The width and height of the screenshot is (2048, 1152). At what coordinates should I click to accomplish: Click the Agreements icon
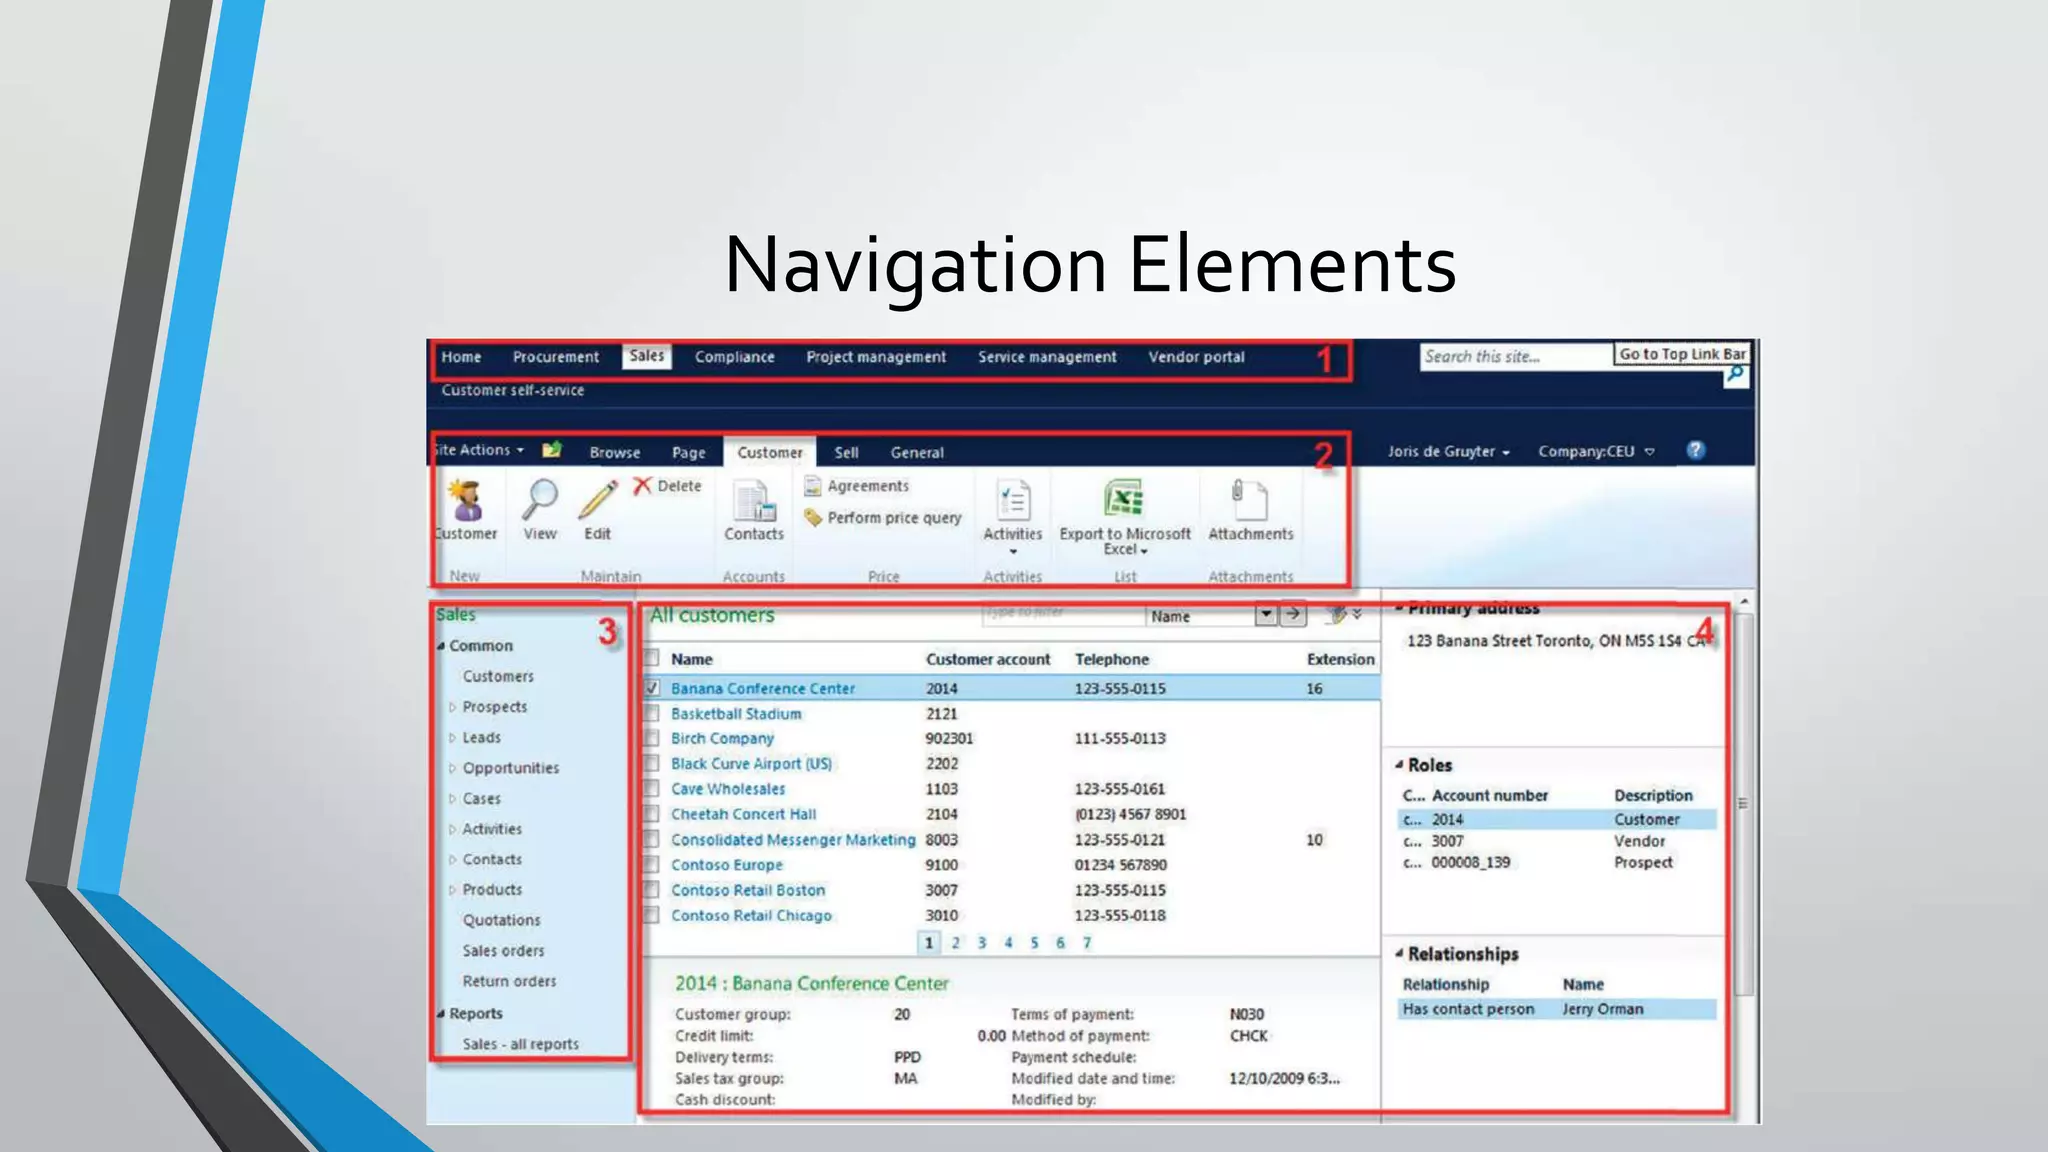pyautogui.click(x=814, y=486)
